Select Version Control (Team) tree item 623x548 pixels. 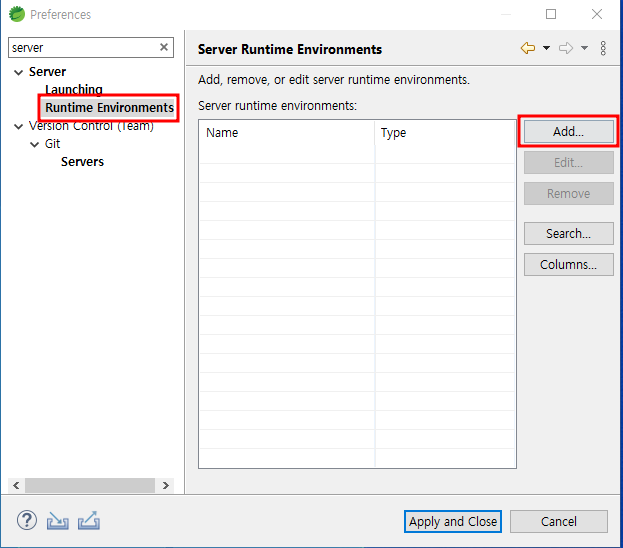[x=91, y=126]
